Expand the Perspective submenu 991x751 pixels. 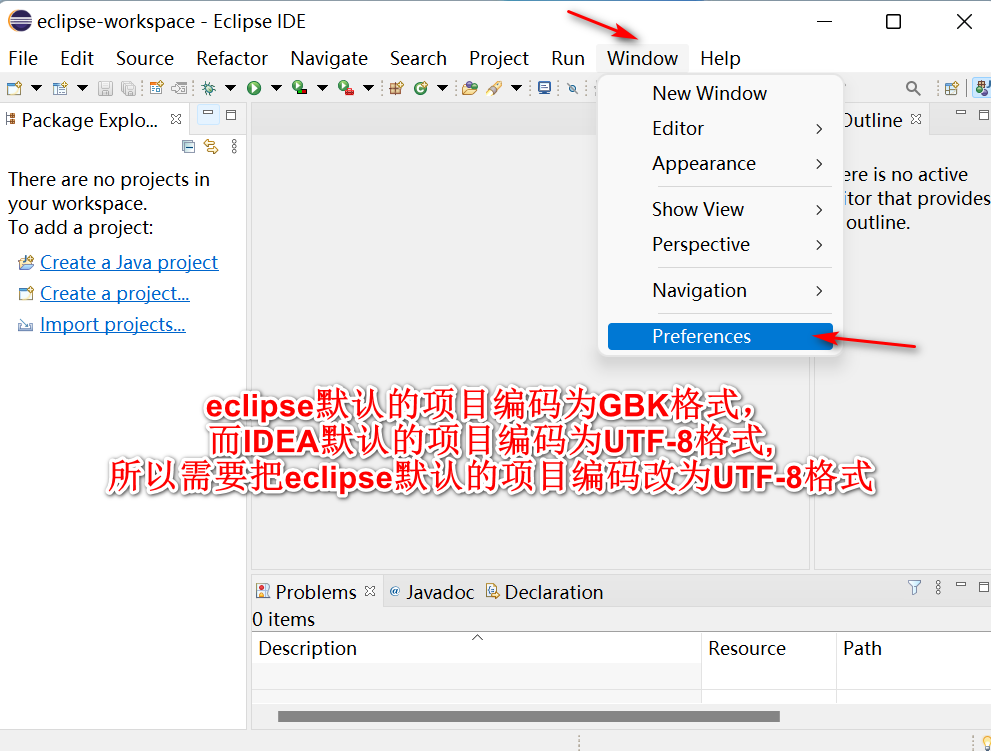click(720, 245)
